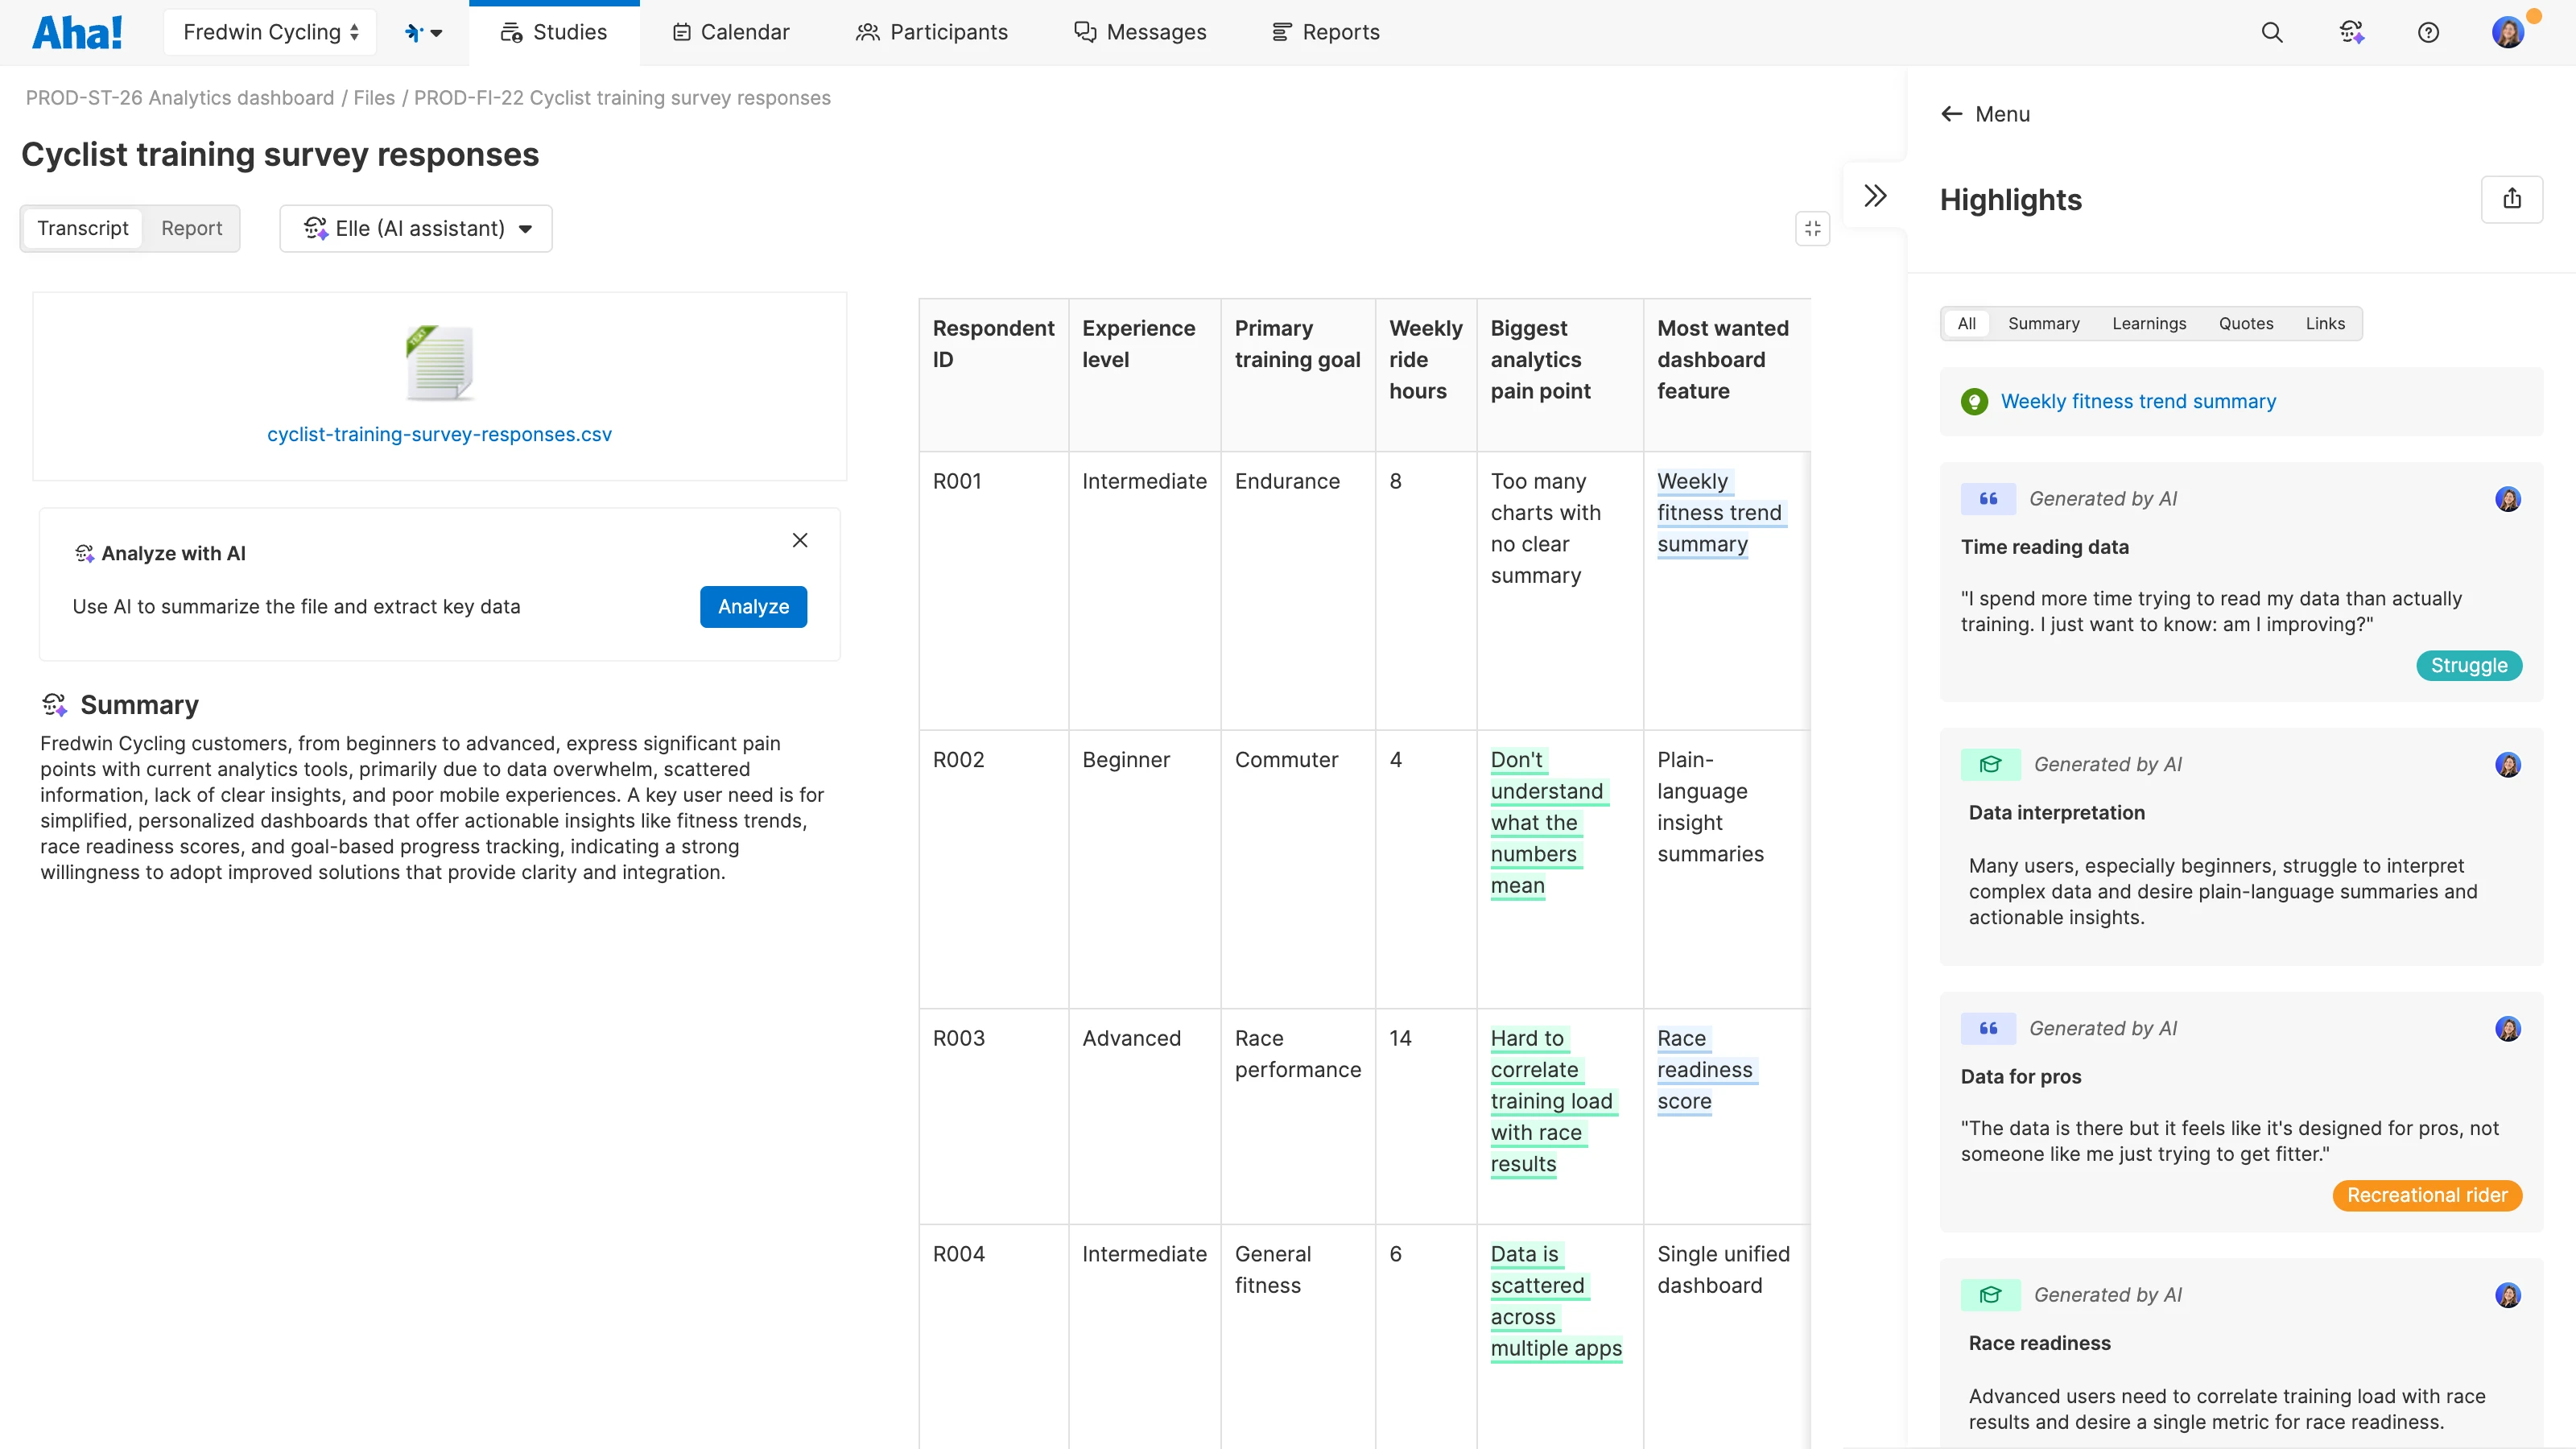Collapse the Highlights side panel

click(x=1876, y=195)
